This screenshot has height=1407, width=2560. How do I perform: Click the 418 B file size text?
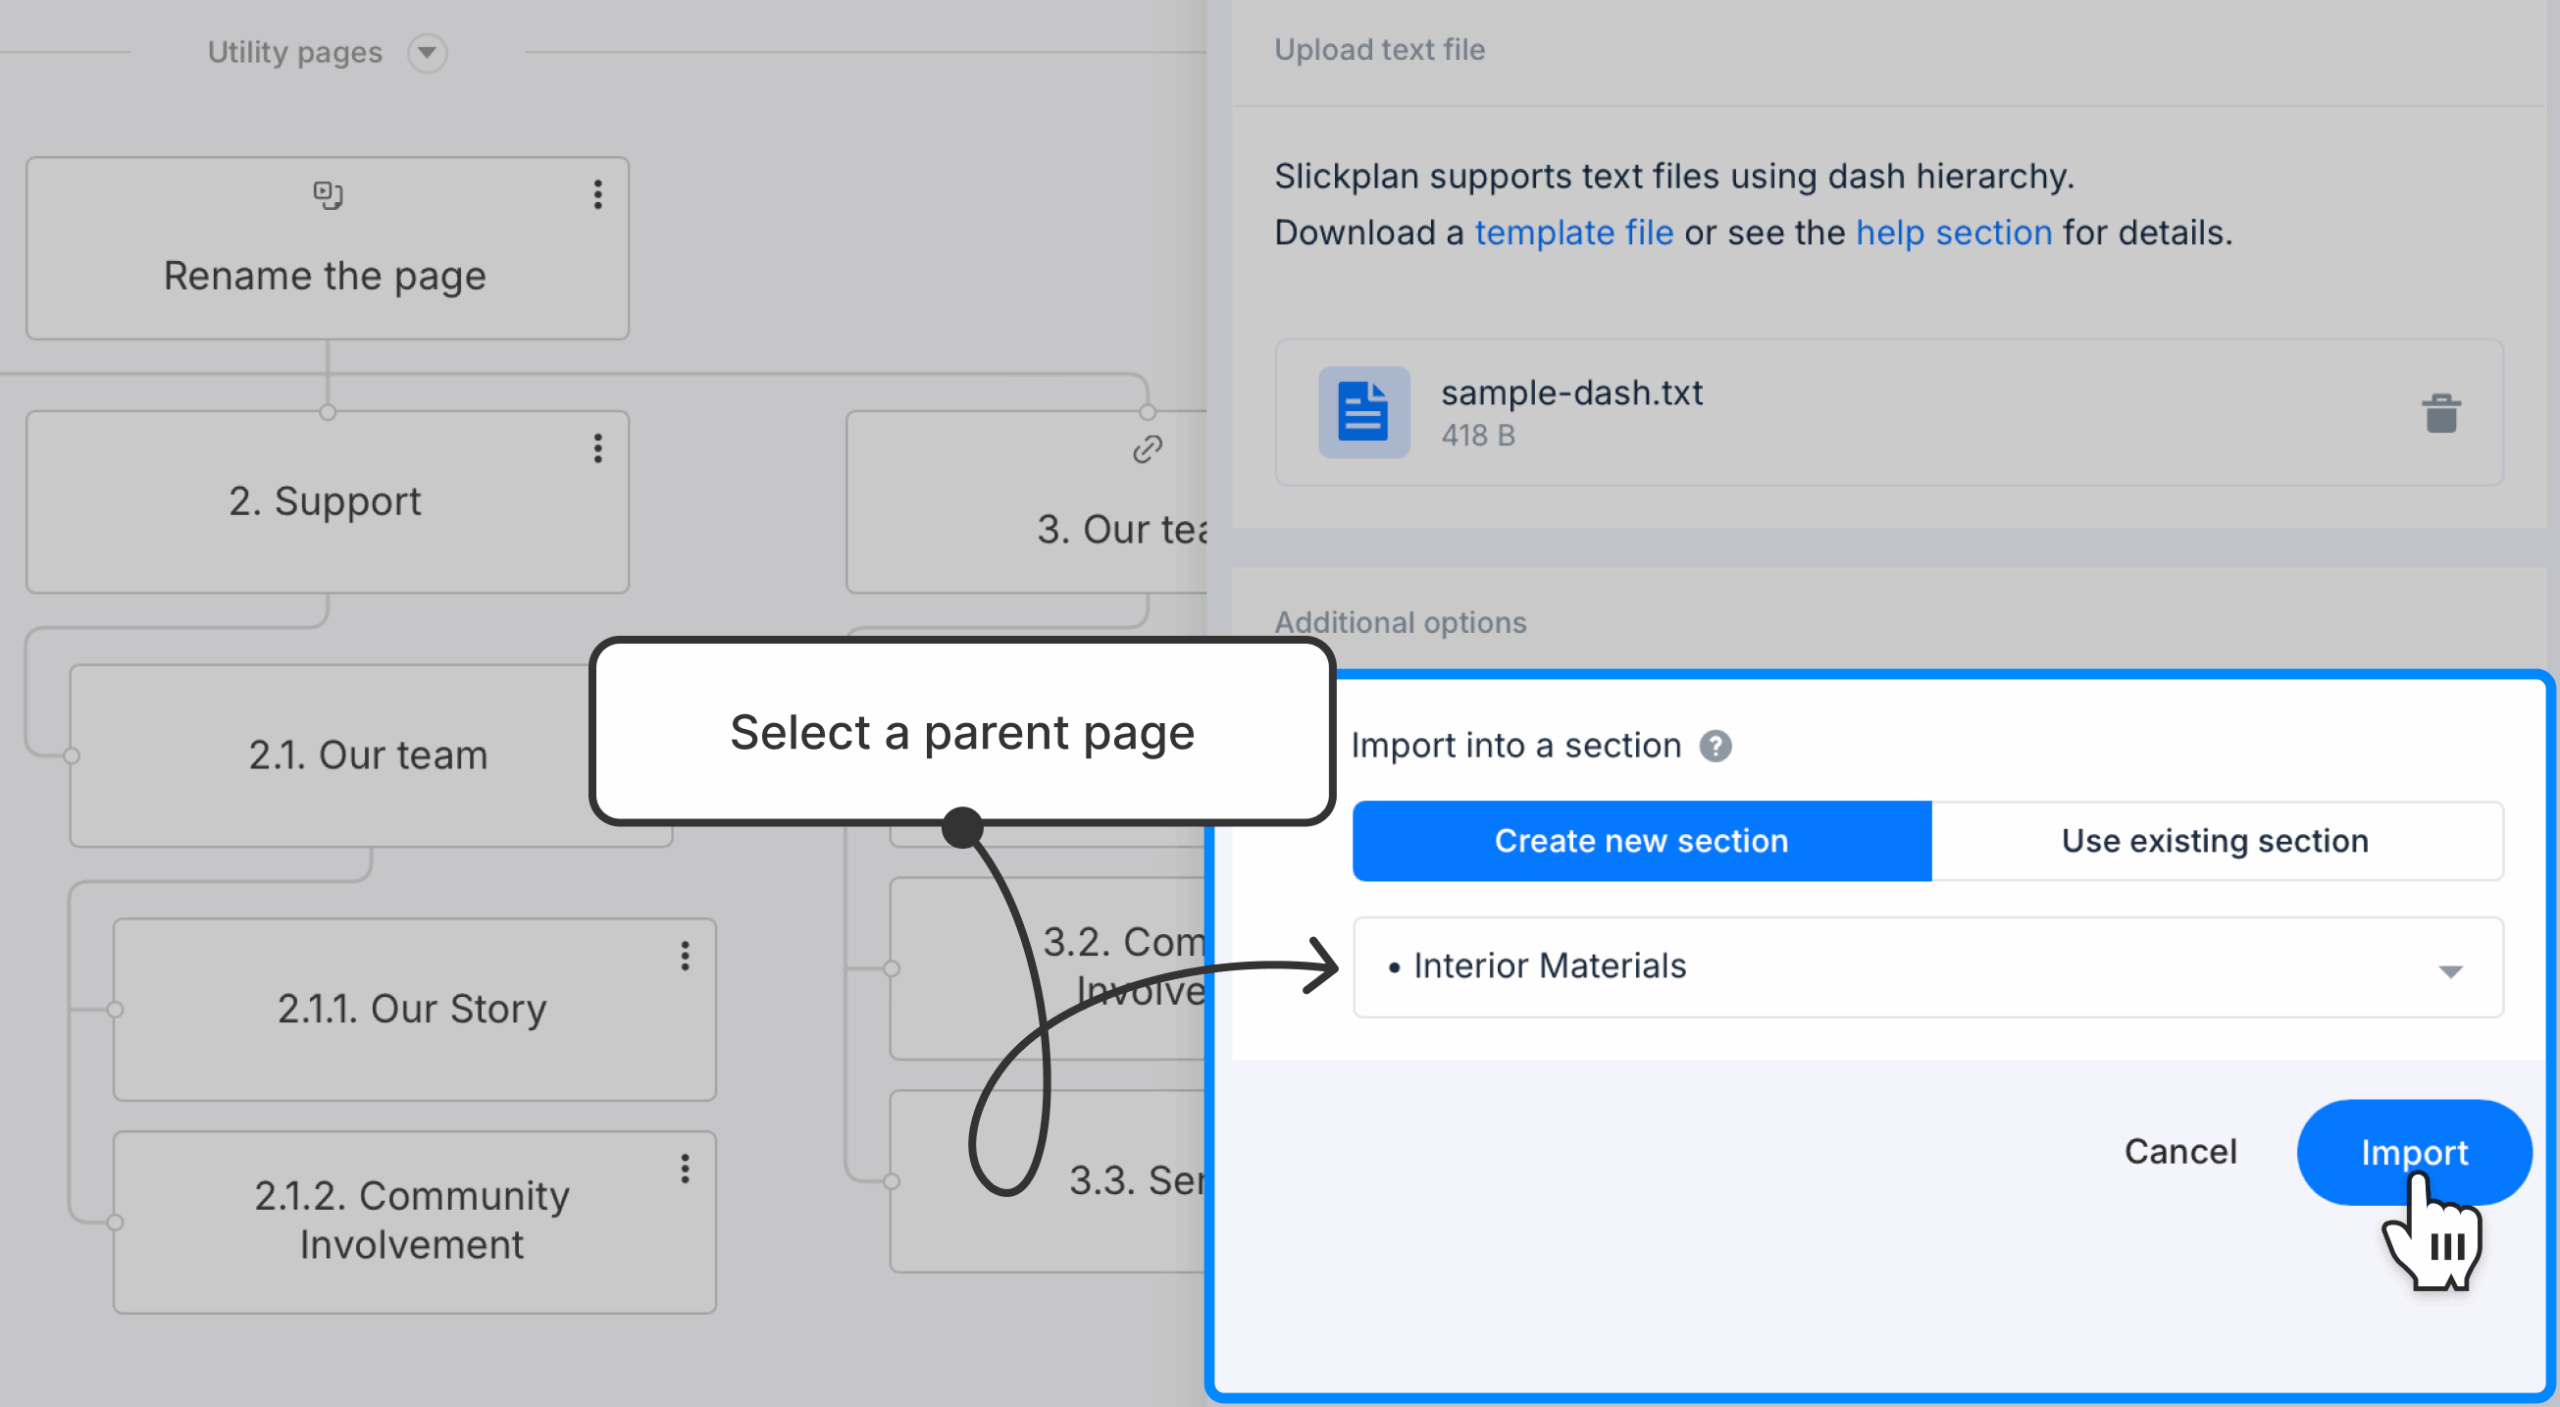point(1478,436)
